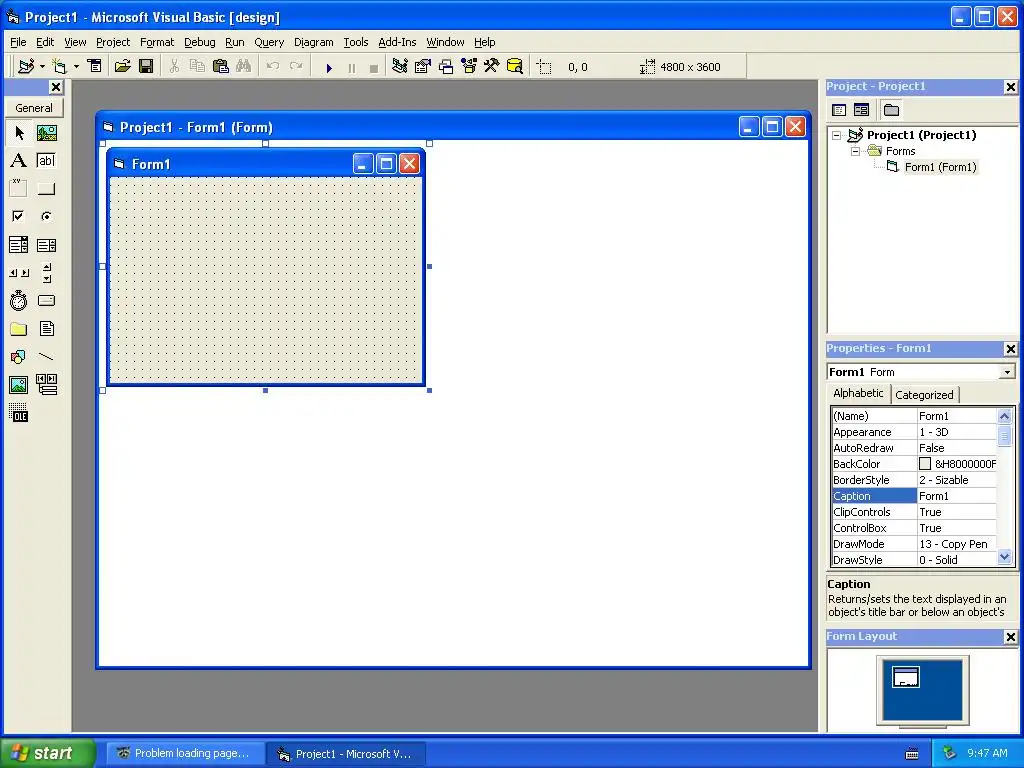Click the Break pause button in toolbar
The height and width of the screenshot is (768, 1024).
click(352, 67)
